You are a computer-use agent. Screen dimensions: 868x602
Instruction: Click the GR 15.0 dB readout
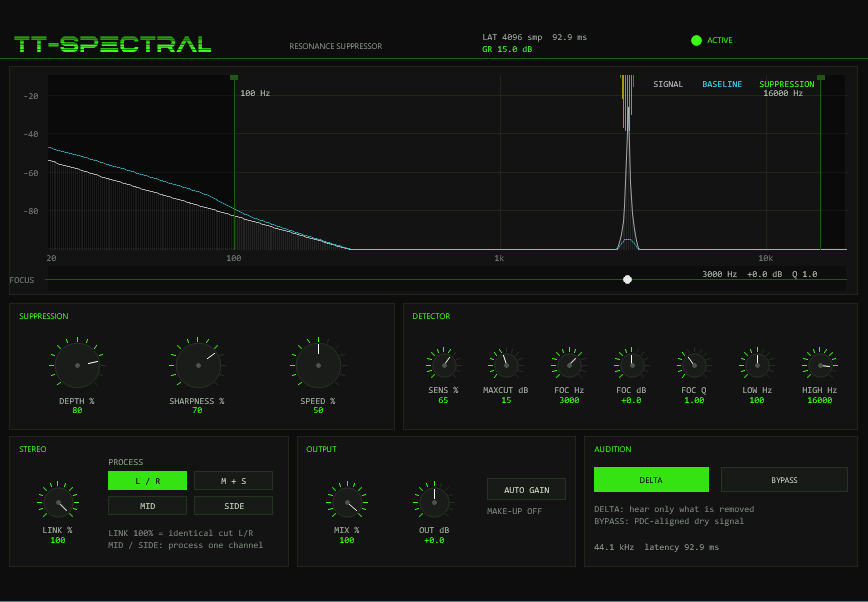[507, 49]
